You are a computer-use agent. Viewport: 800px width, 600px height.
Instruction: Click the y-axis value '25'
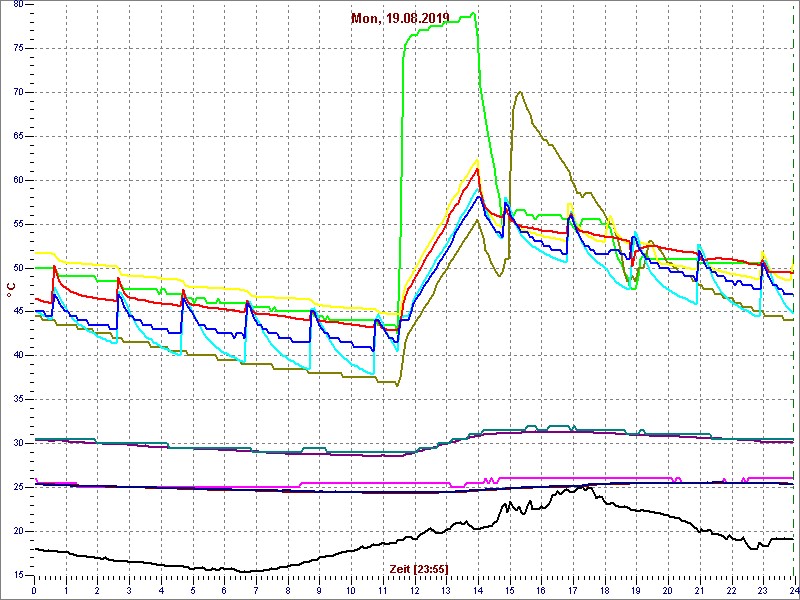17,487
